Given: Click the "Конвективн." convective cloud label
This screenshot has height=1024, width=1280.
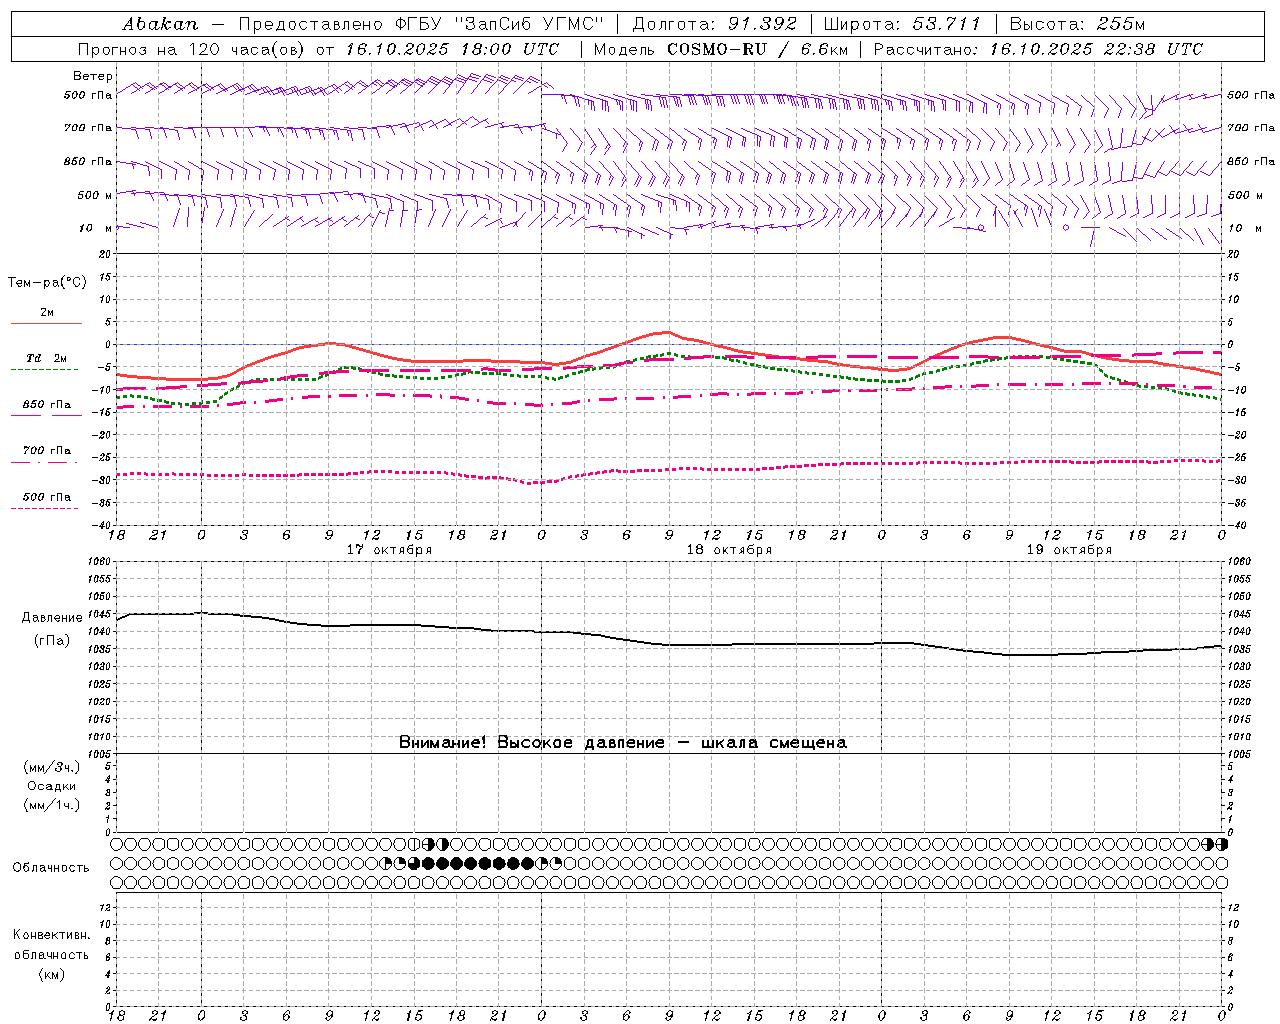Looking at the screenshot, I should coord(51,935).
